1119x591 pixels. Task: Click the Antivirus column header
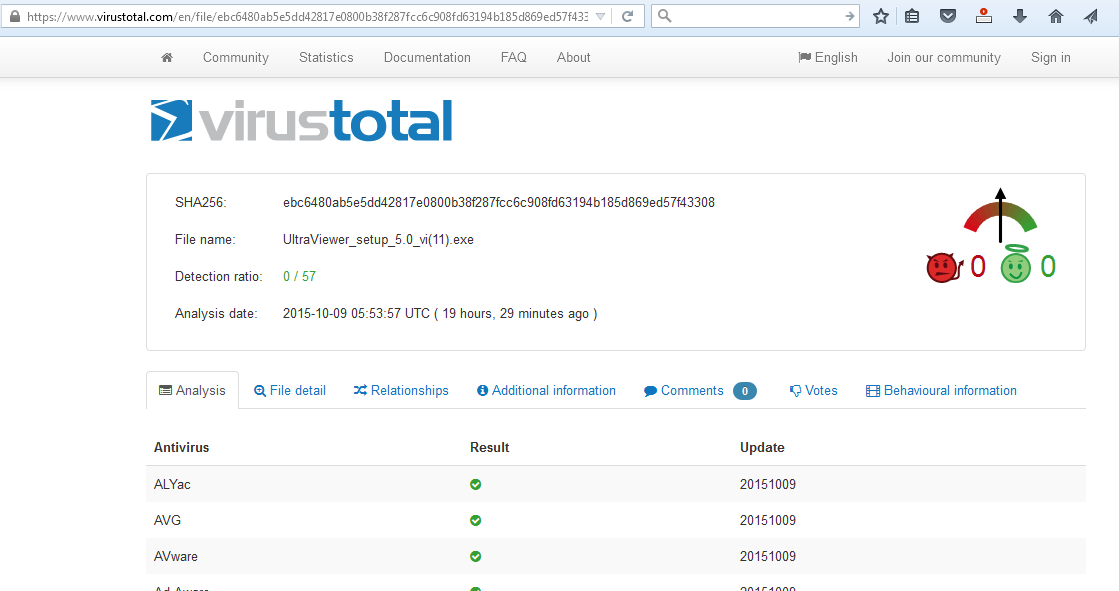click(x=181, y=448)
